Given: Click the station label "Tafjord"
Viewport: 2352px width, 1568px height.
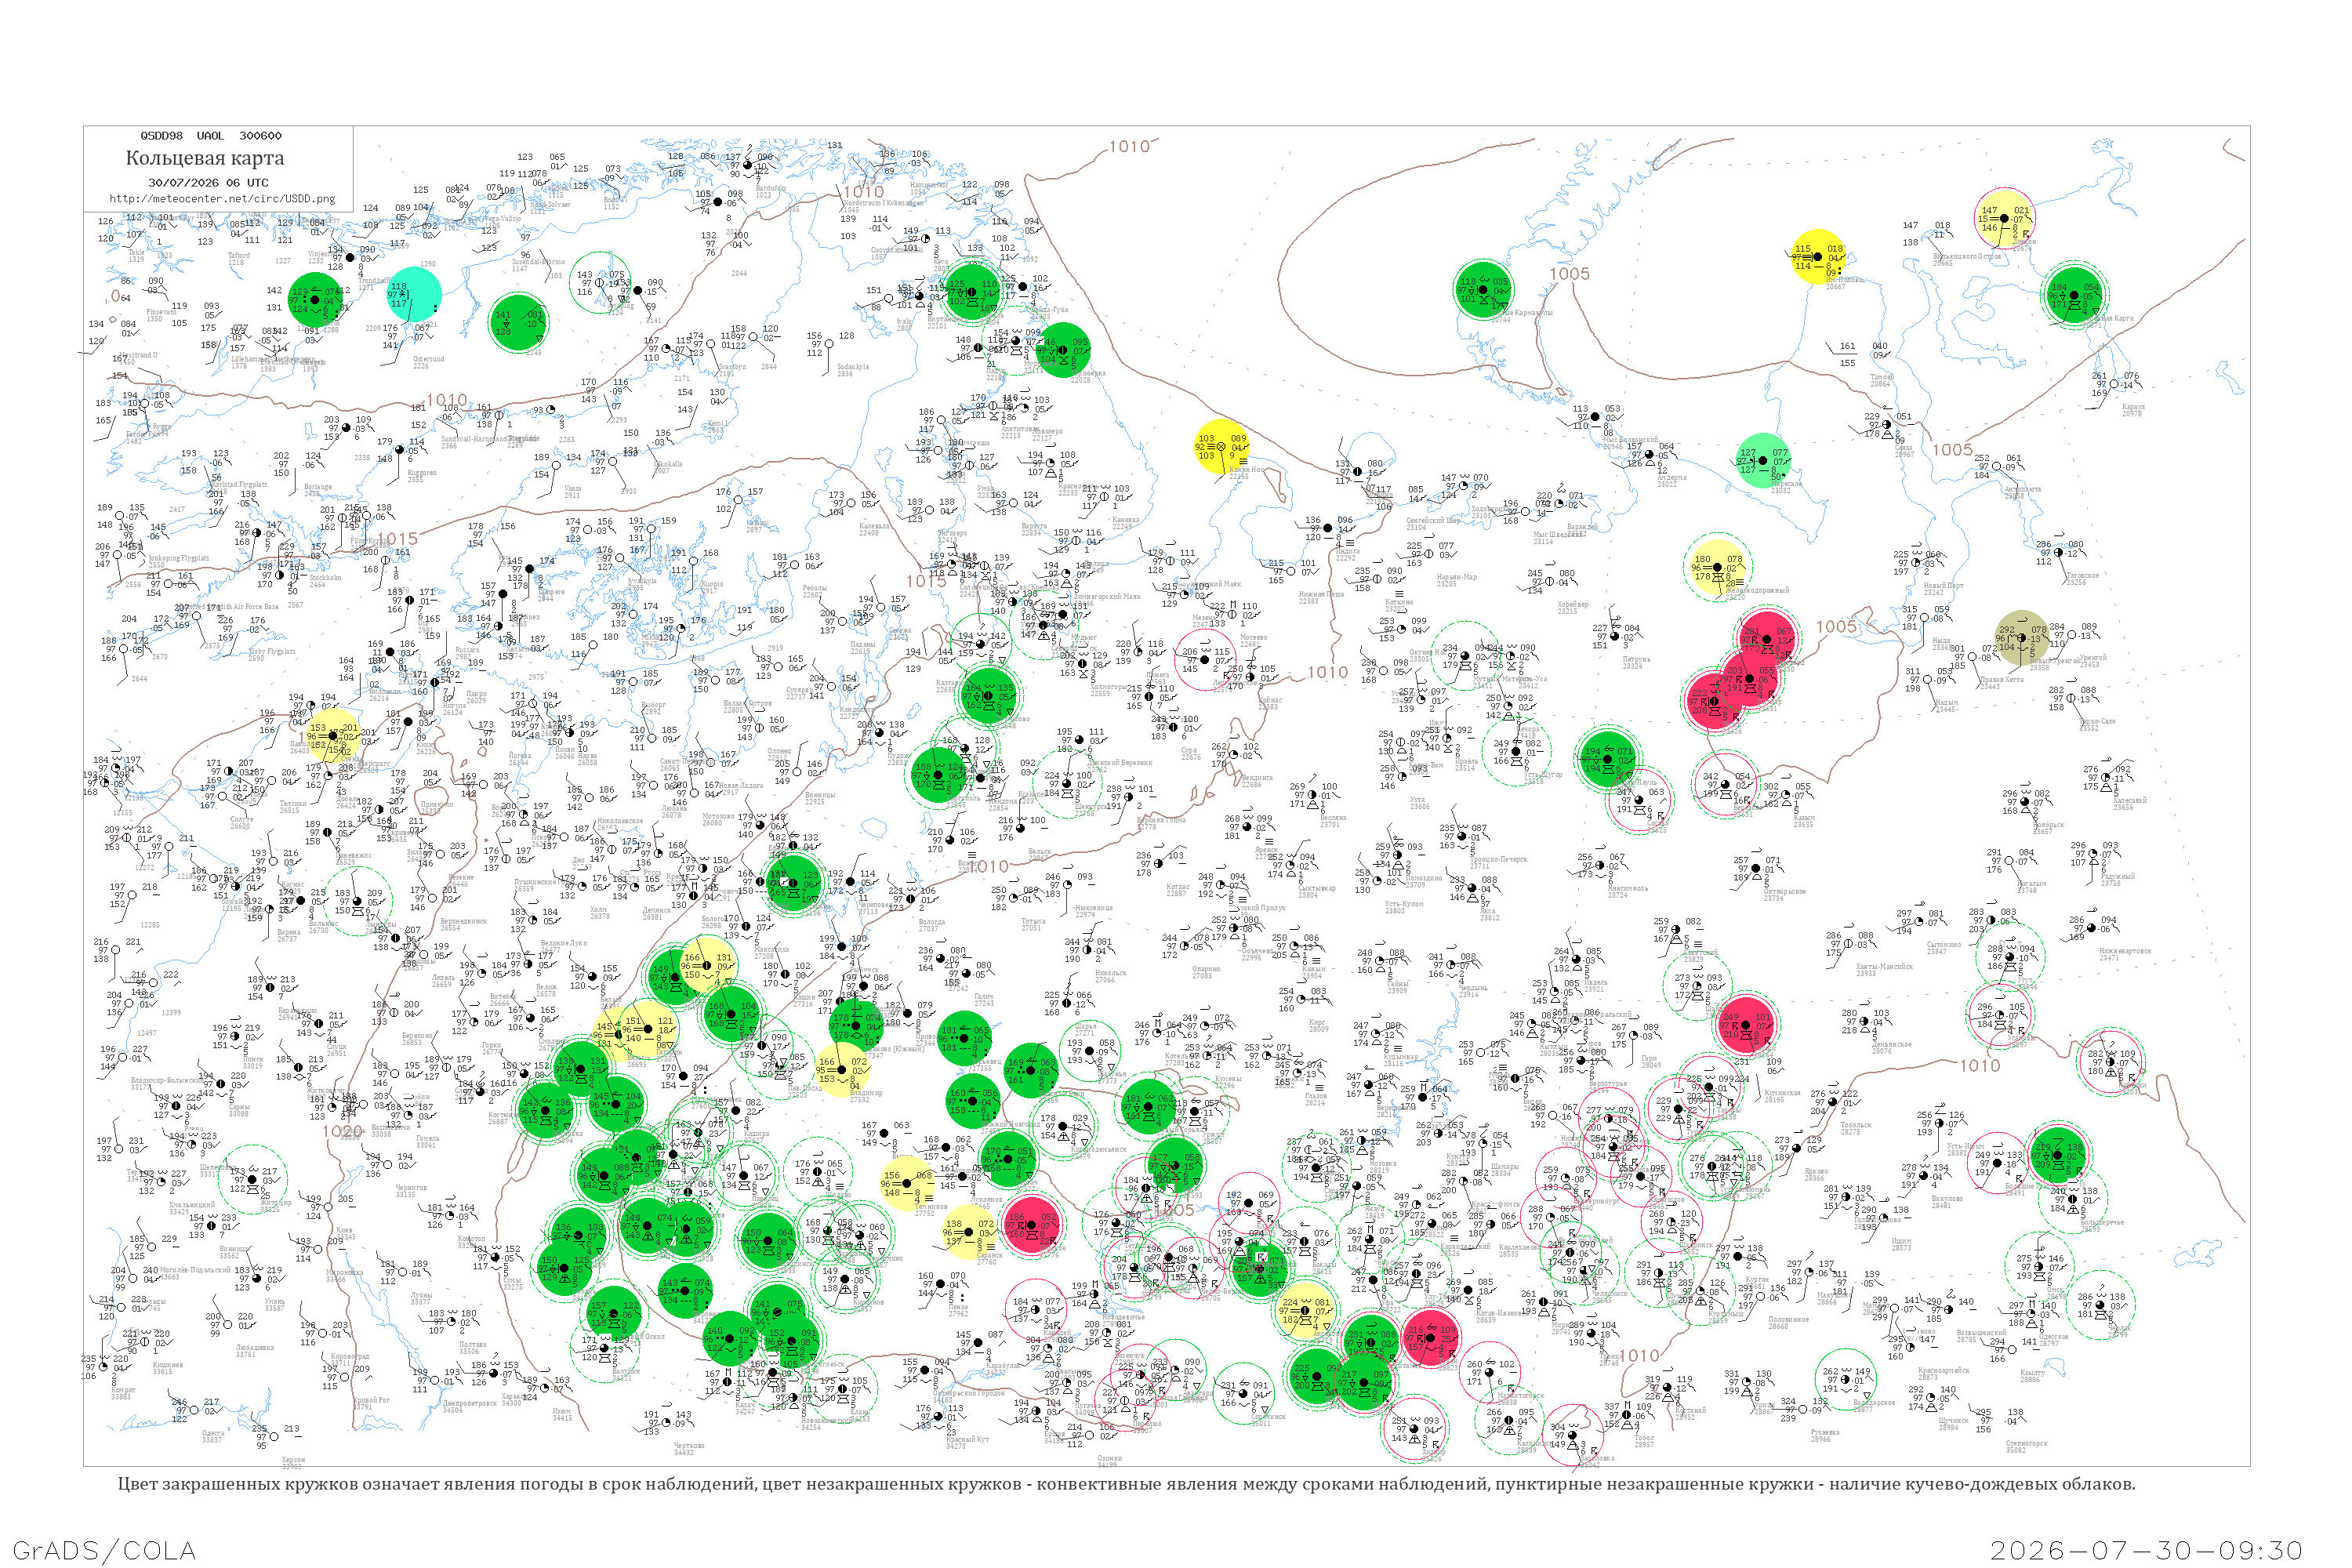Looking at the screenshot, I should 239,255.
